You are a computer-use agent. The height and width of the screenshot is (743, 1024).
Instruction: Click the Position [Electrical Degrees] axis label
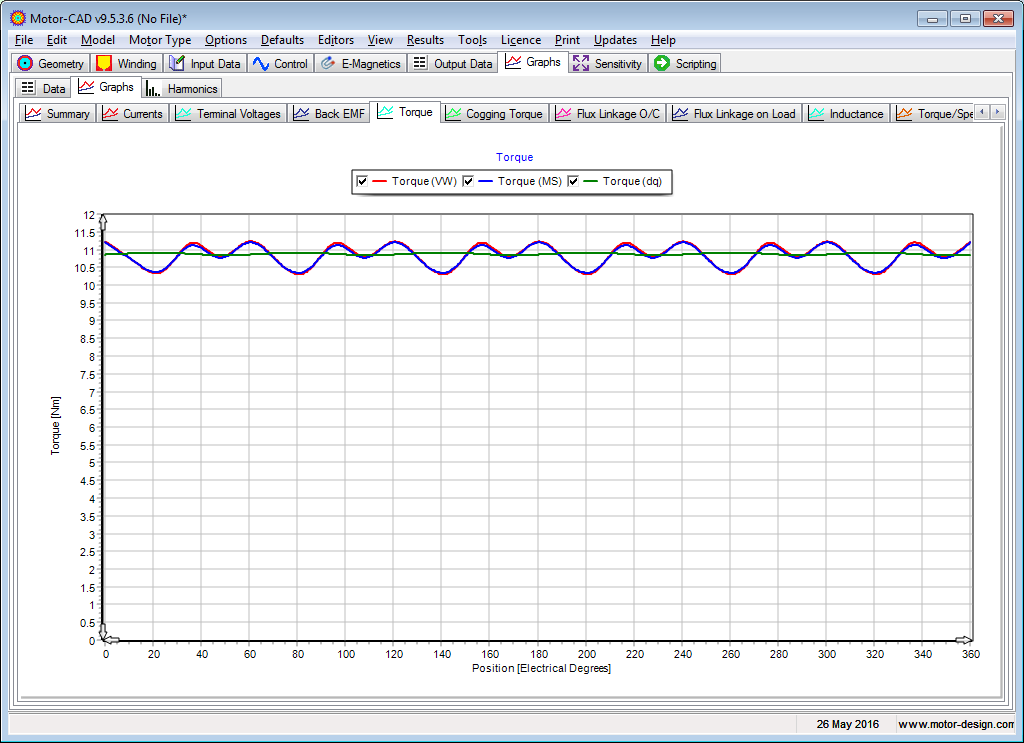coord(541,668)
